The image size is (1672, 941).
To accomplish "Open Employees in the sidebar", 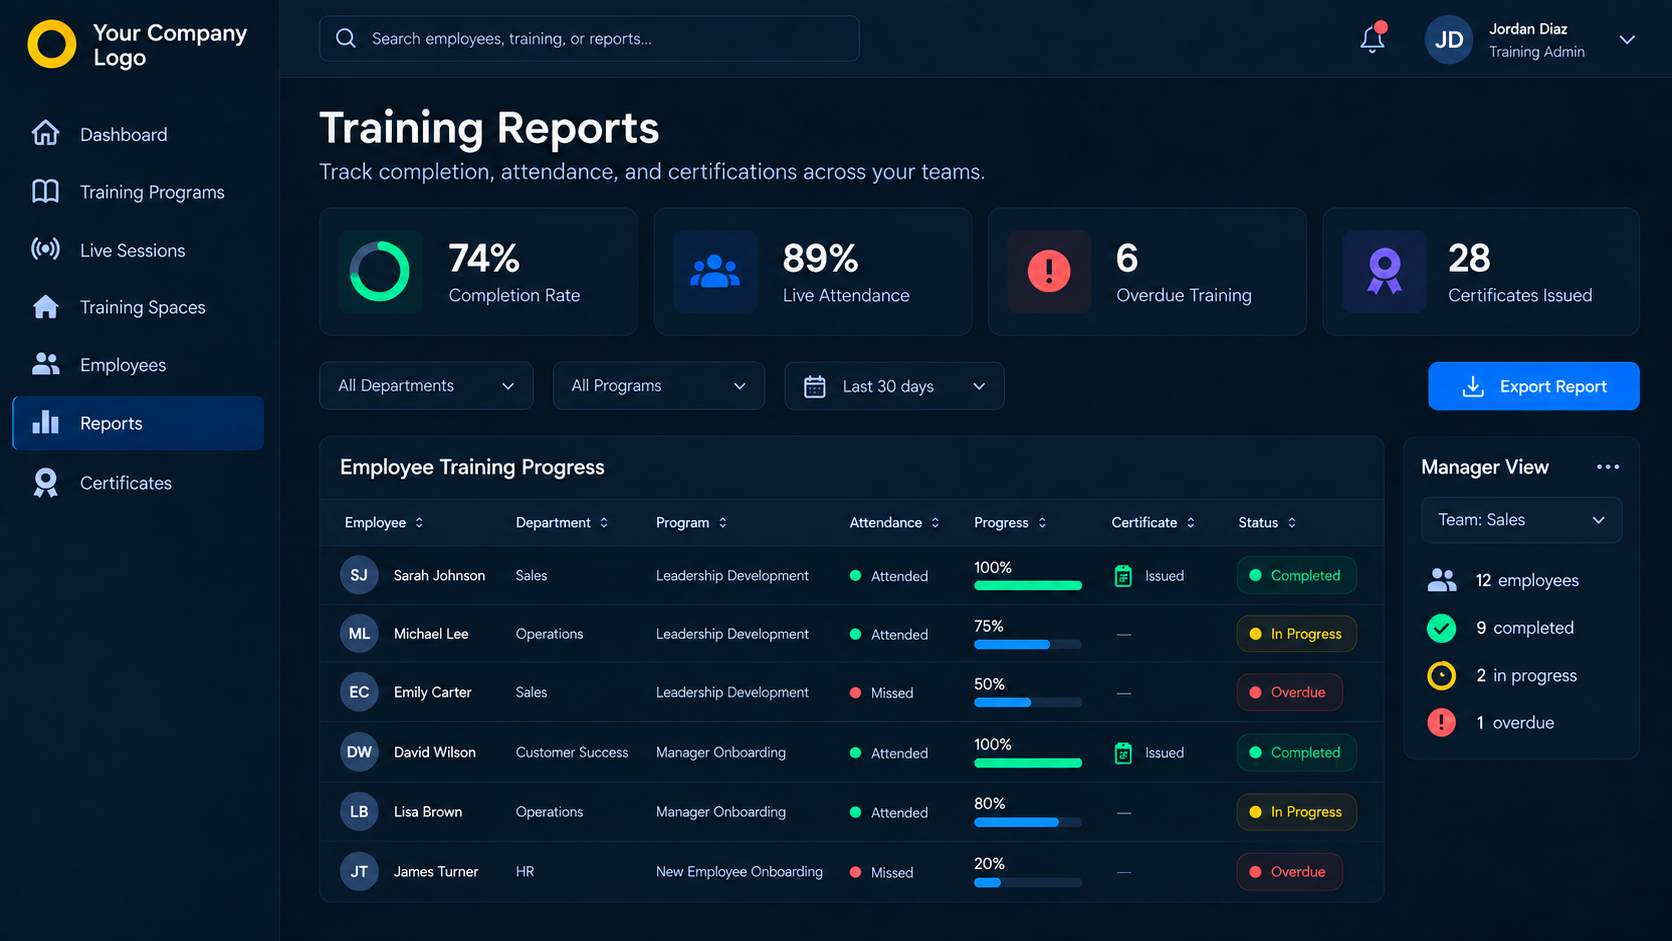I will pyautogui.click(x=138, y=365).
